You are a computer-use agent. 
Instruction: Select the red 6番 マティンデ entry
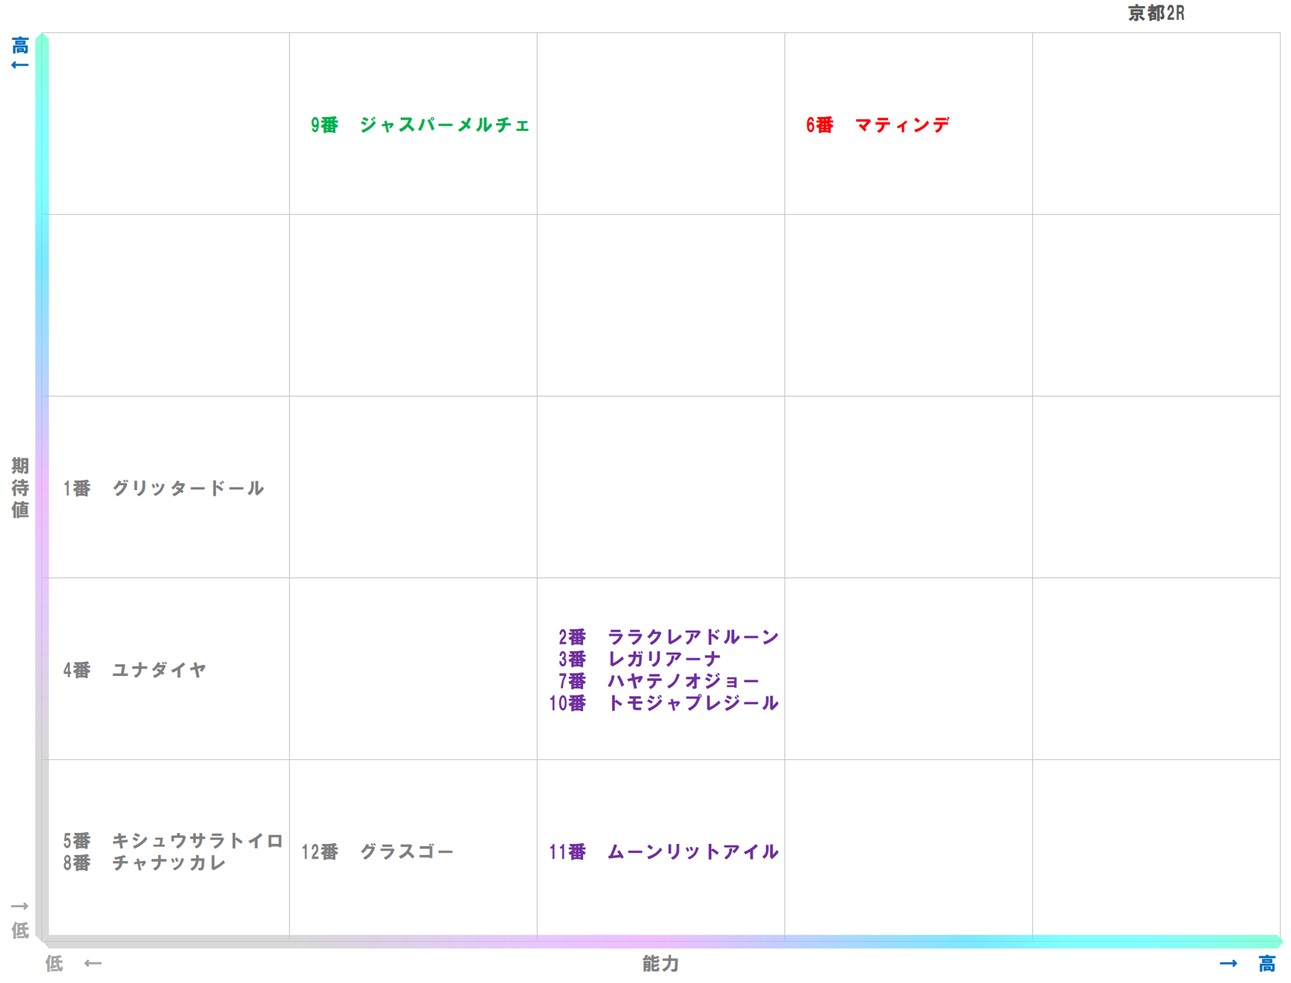(x=877, y=125)
